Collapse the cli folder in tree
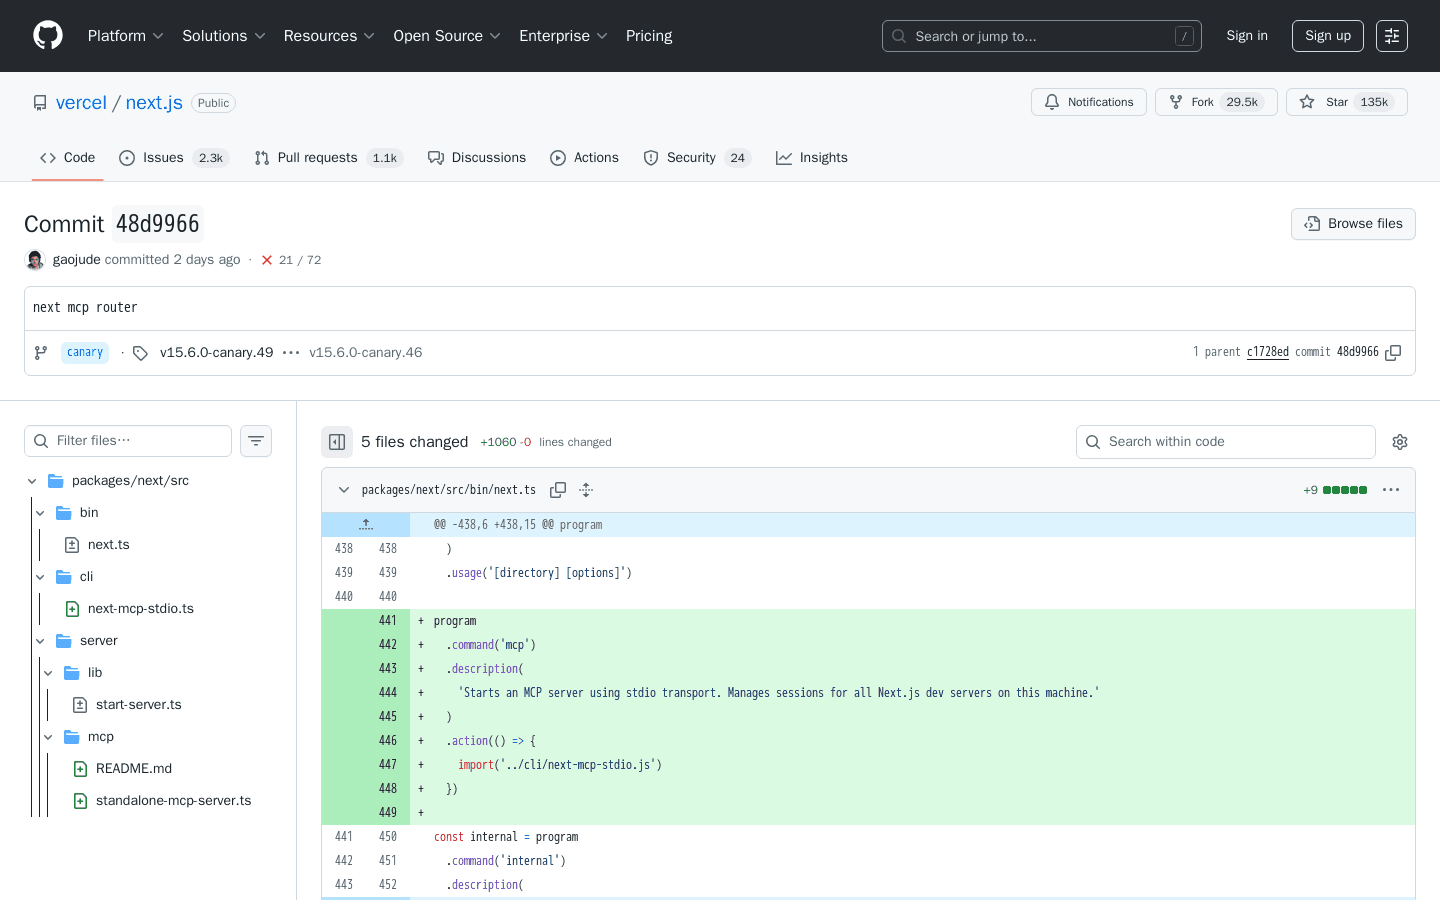The image size is (1440, 900). (x=40, y=577)
